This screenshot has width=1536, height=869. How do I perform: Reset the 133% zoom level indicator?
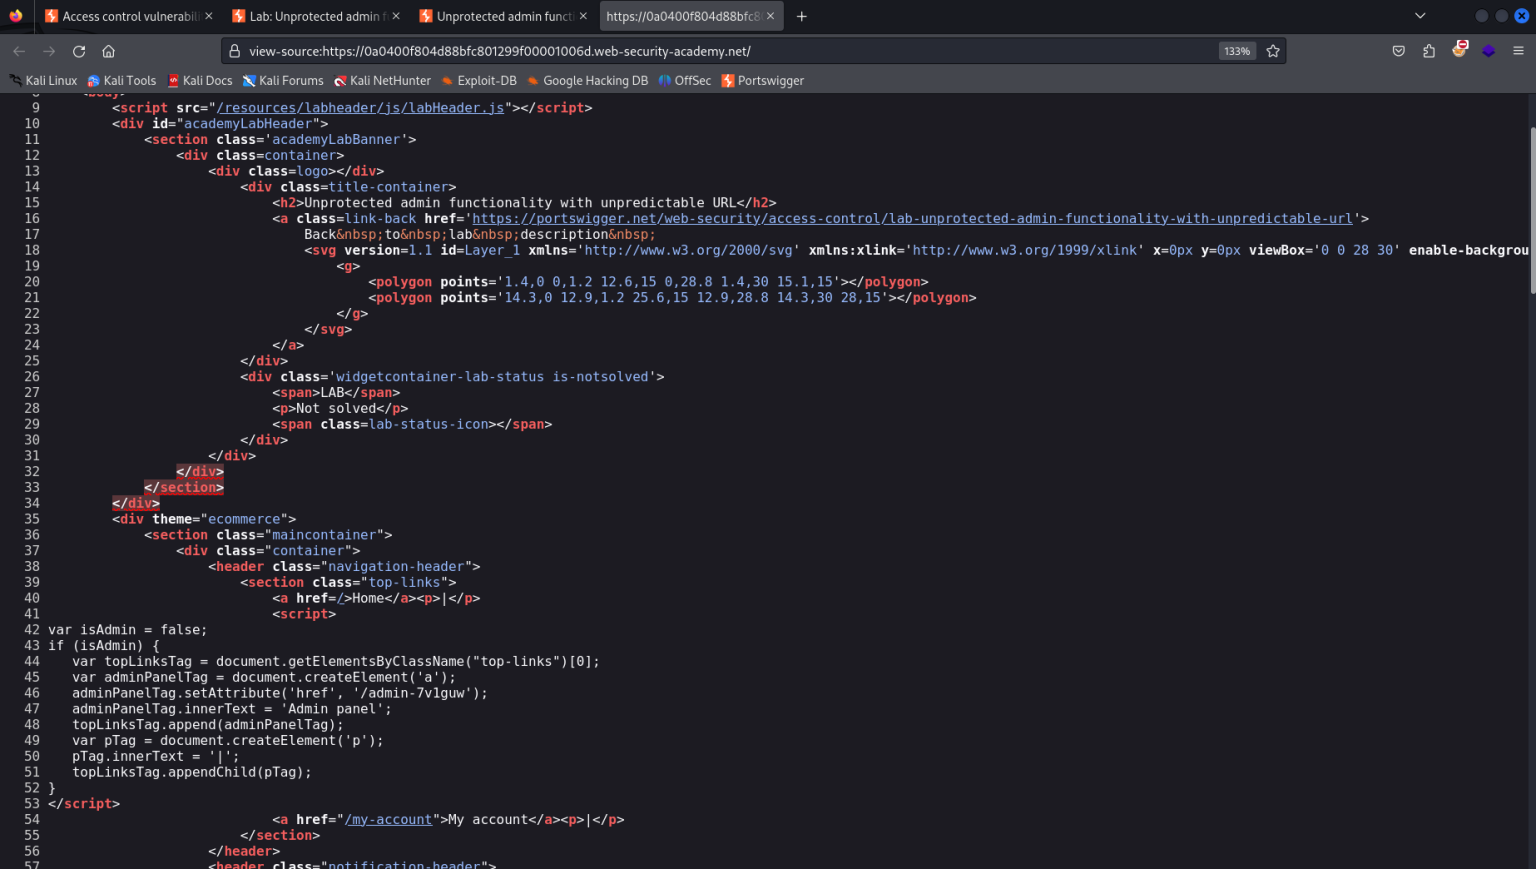[x=1237, y=51]
